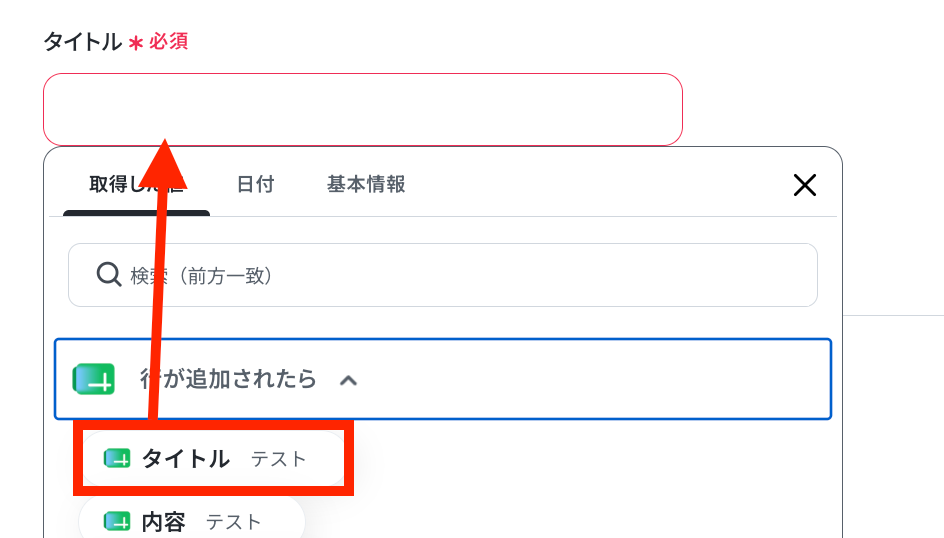Close the value picker panel with X
This screenshot has height=538, width=944.
point(804,185)
